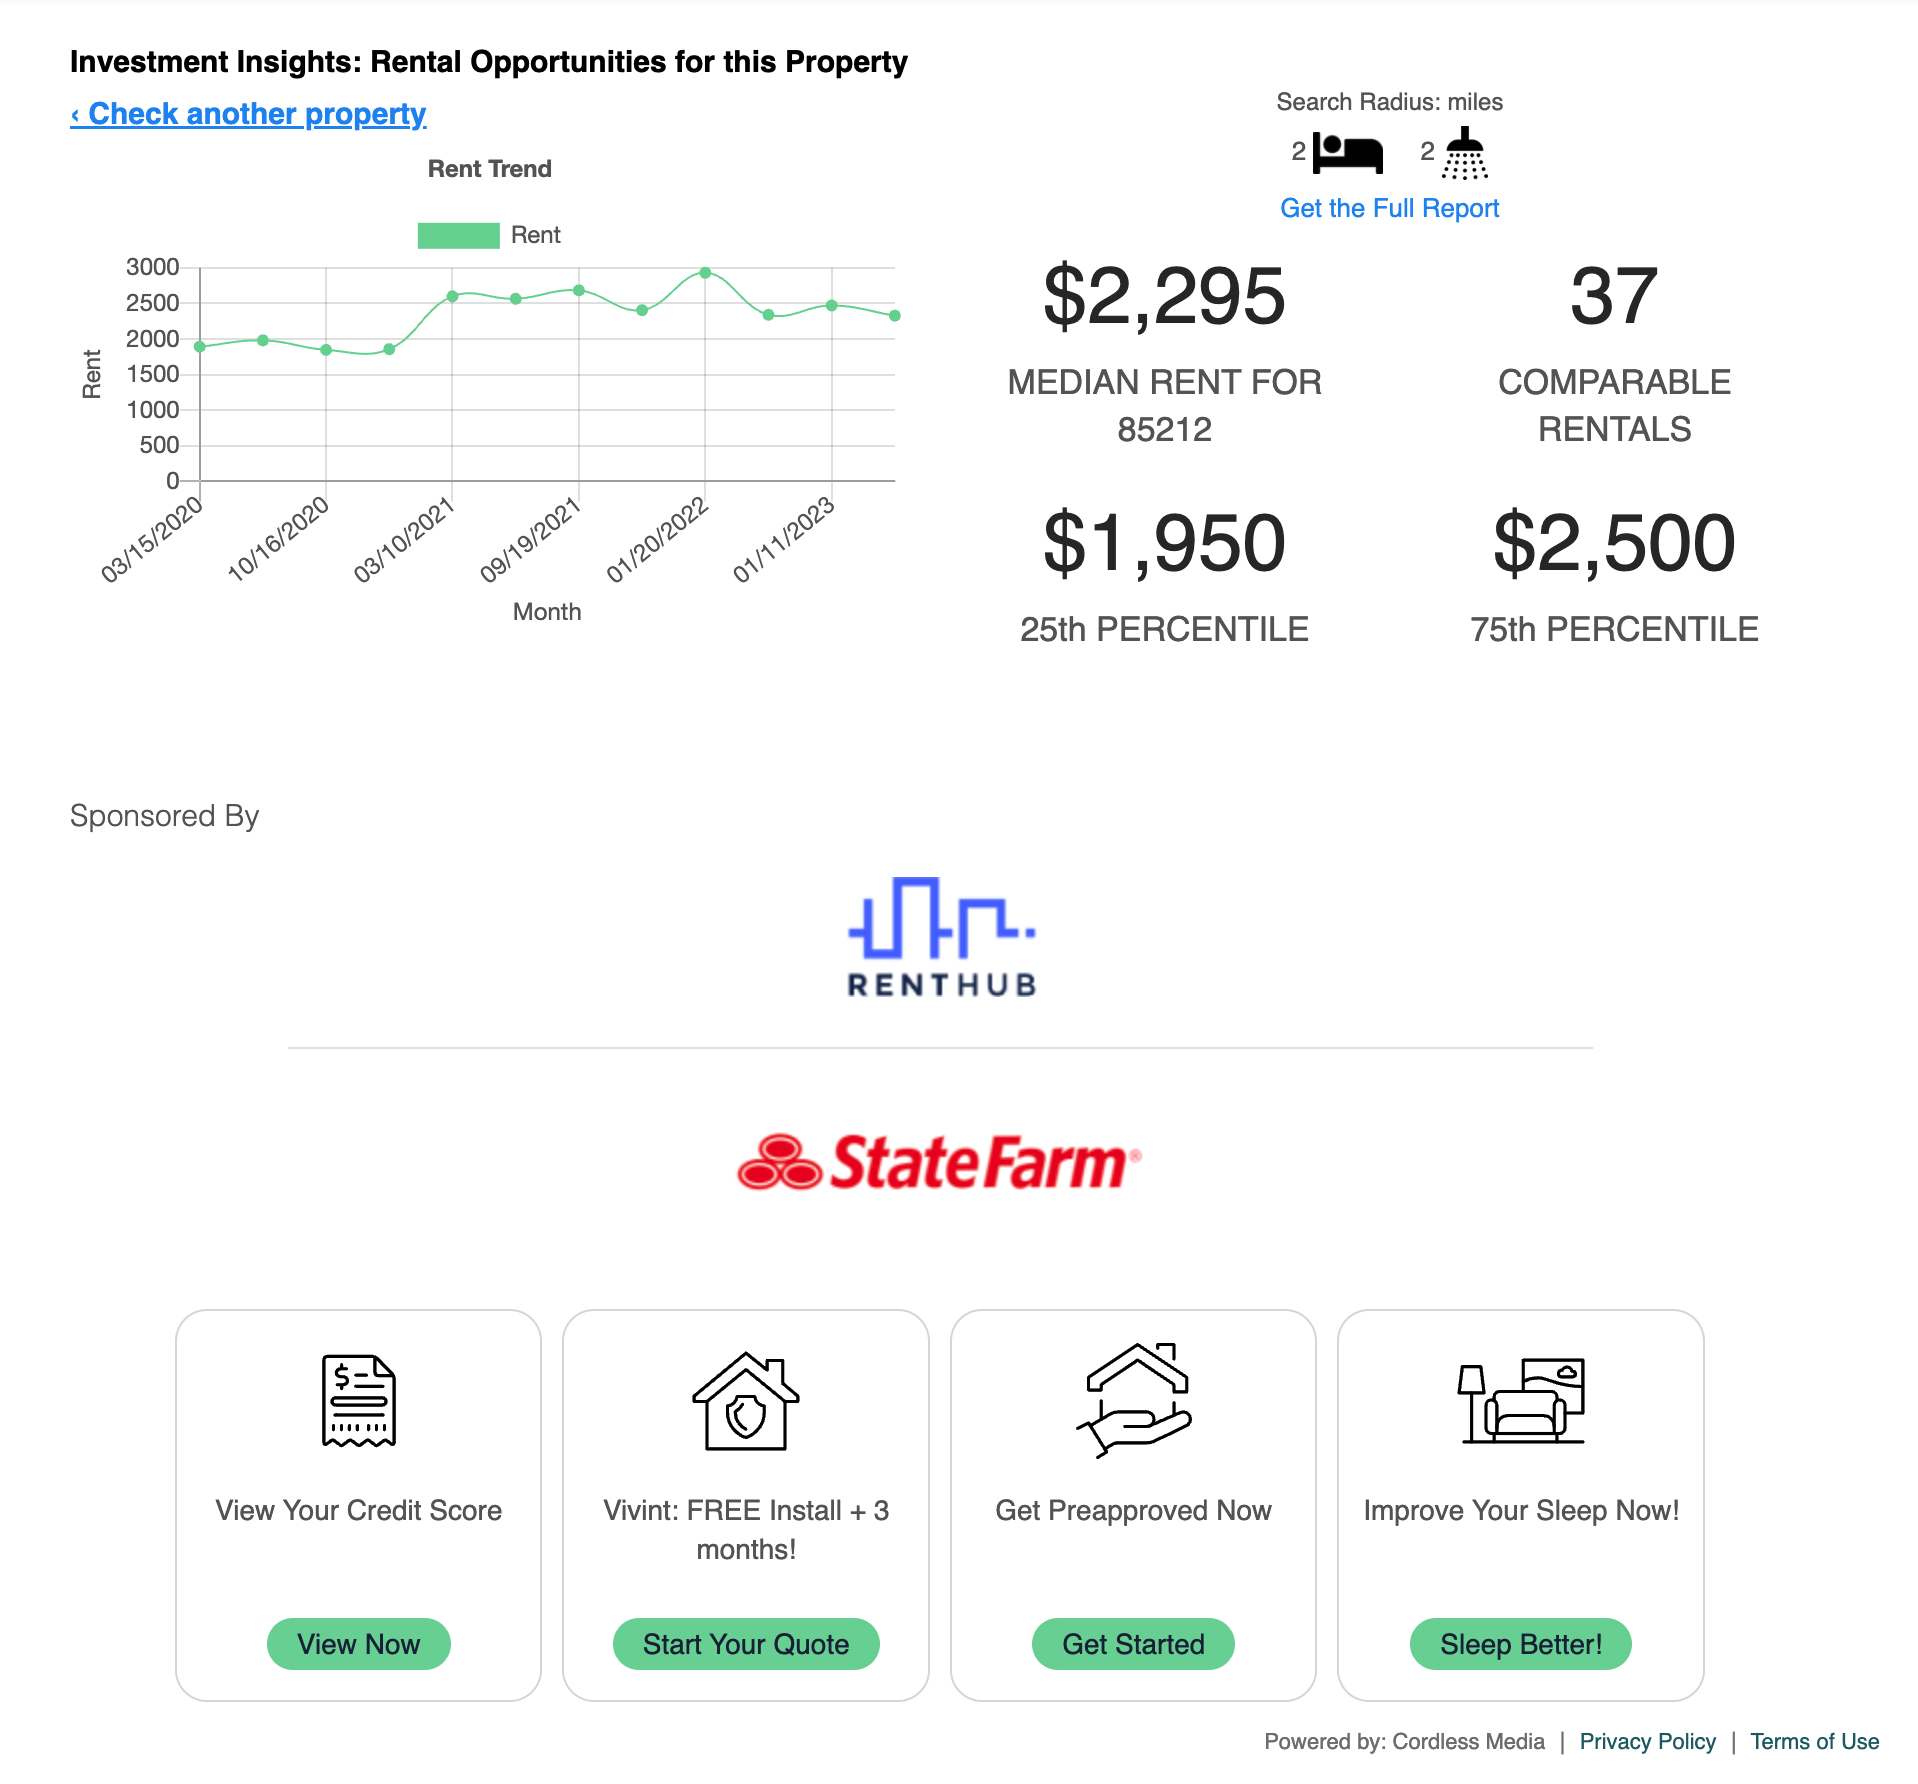Select the rent data point on 01/20/2022
The height and width of the screenshot is (1784, 1918).
coord(705,272)
